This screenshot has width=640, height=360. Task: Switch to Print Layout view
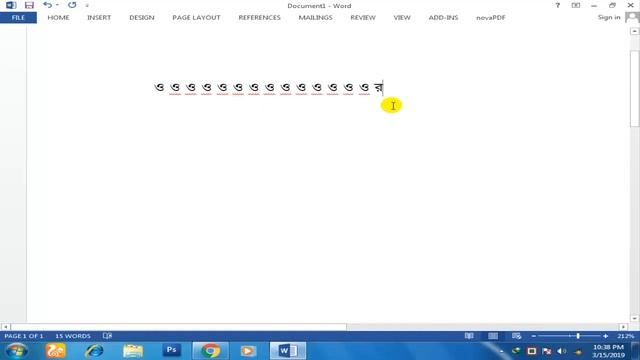(493, 336)
